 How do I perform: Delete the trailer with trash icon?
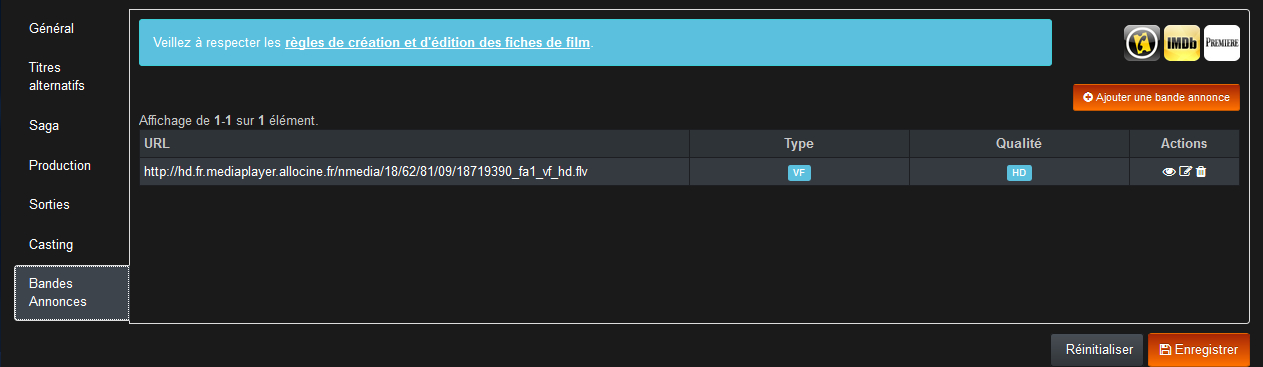click(x=1201, y=172)
